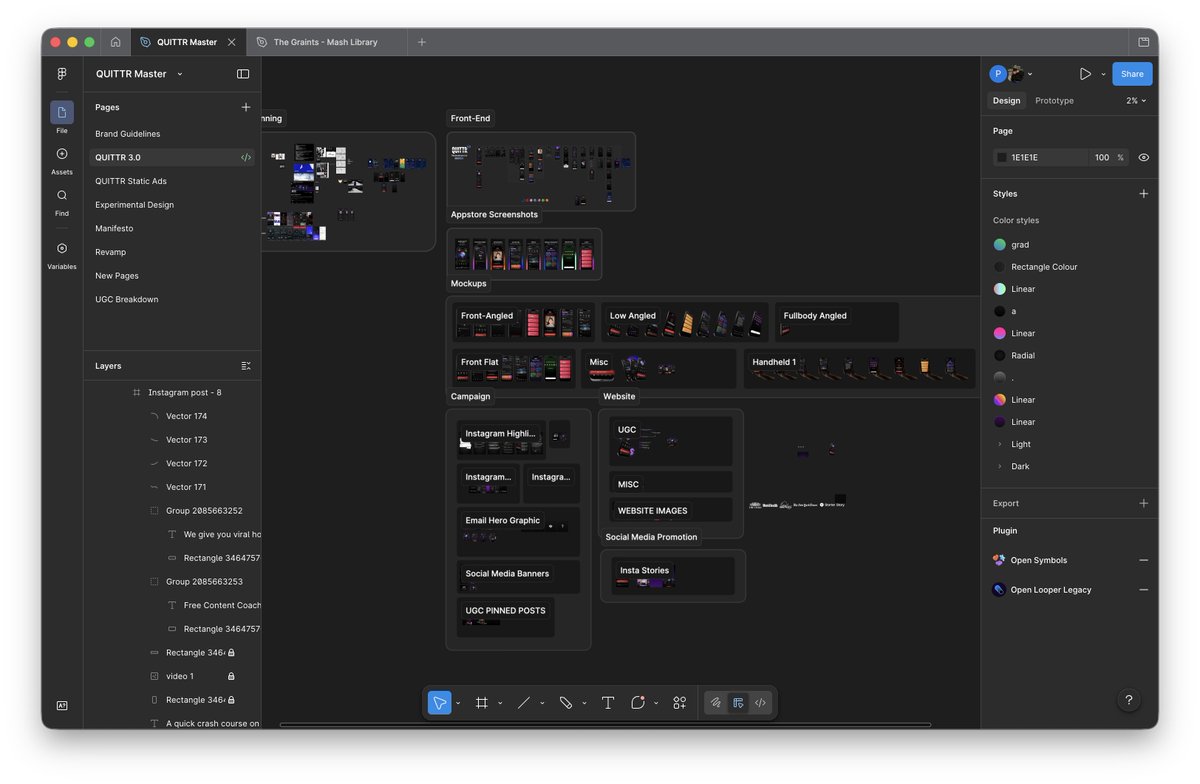Screen dimensions: 1200x784
Task: Select the Comment tool
Action: point(638,703)
